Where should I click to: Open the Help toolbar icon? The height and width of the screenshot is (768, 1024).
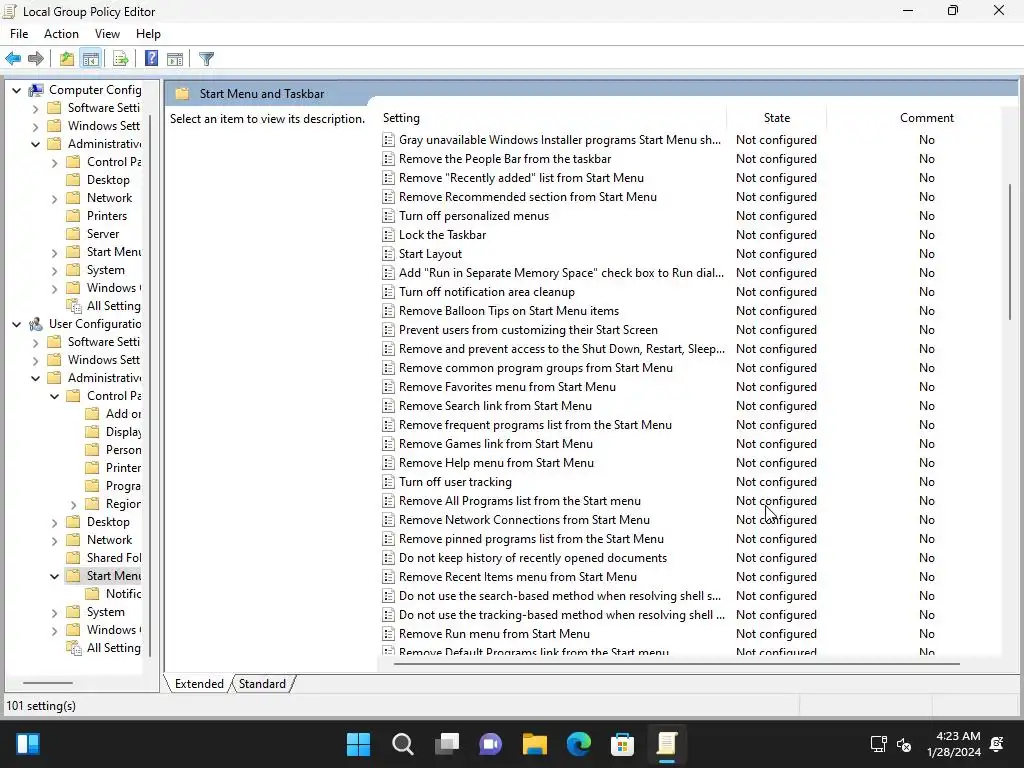click(x=151, y=59)
